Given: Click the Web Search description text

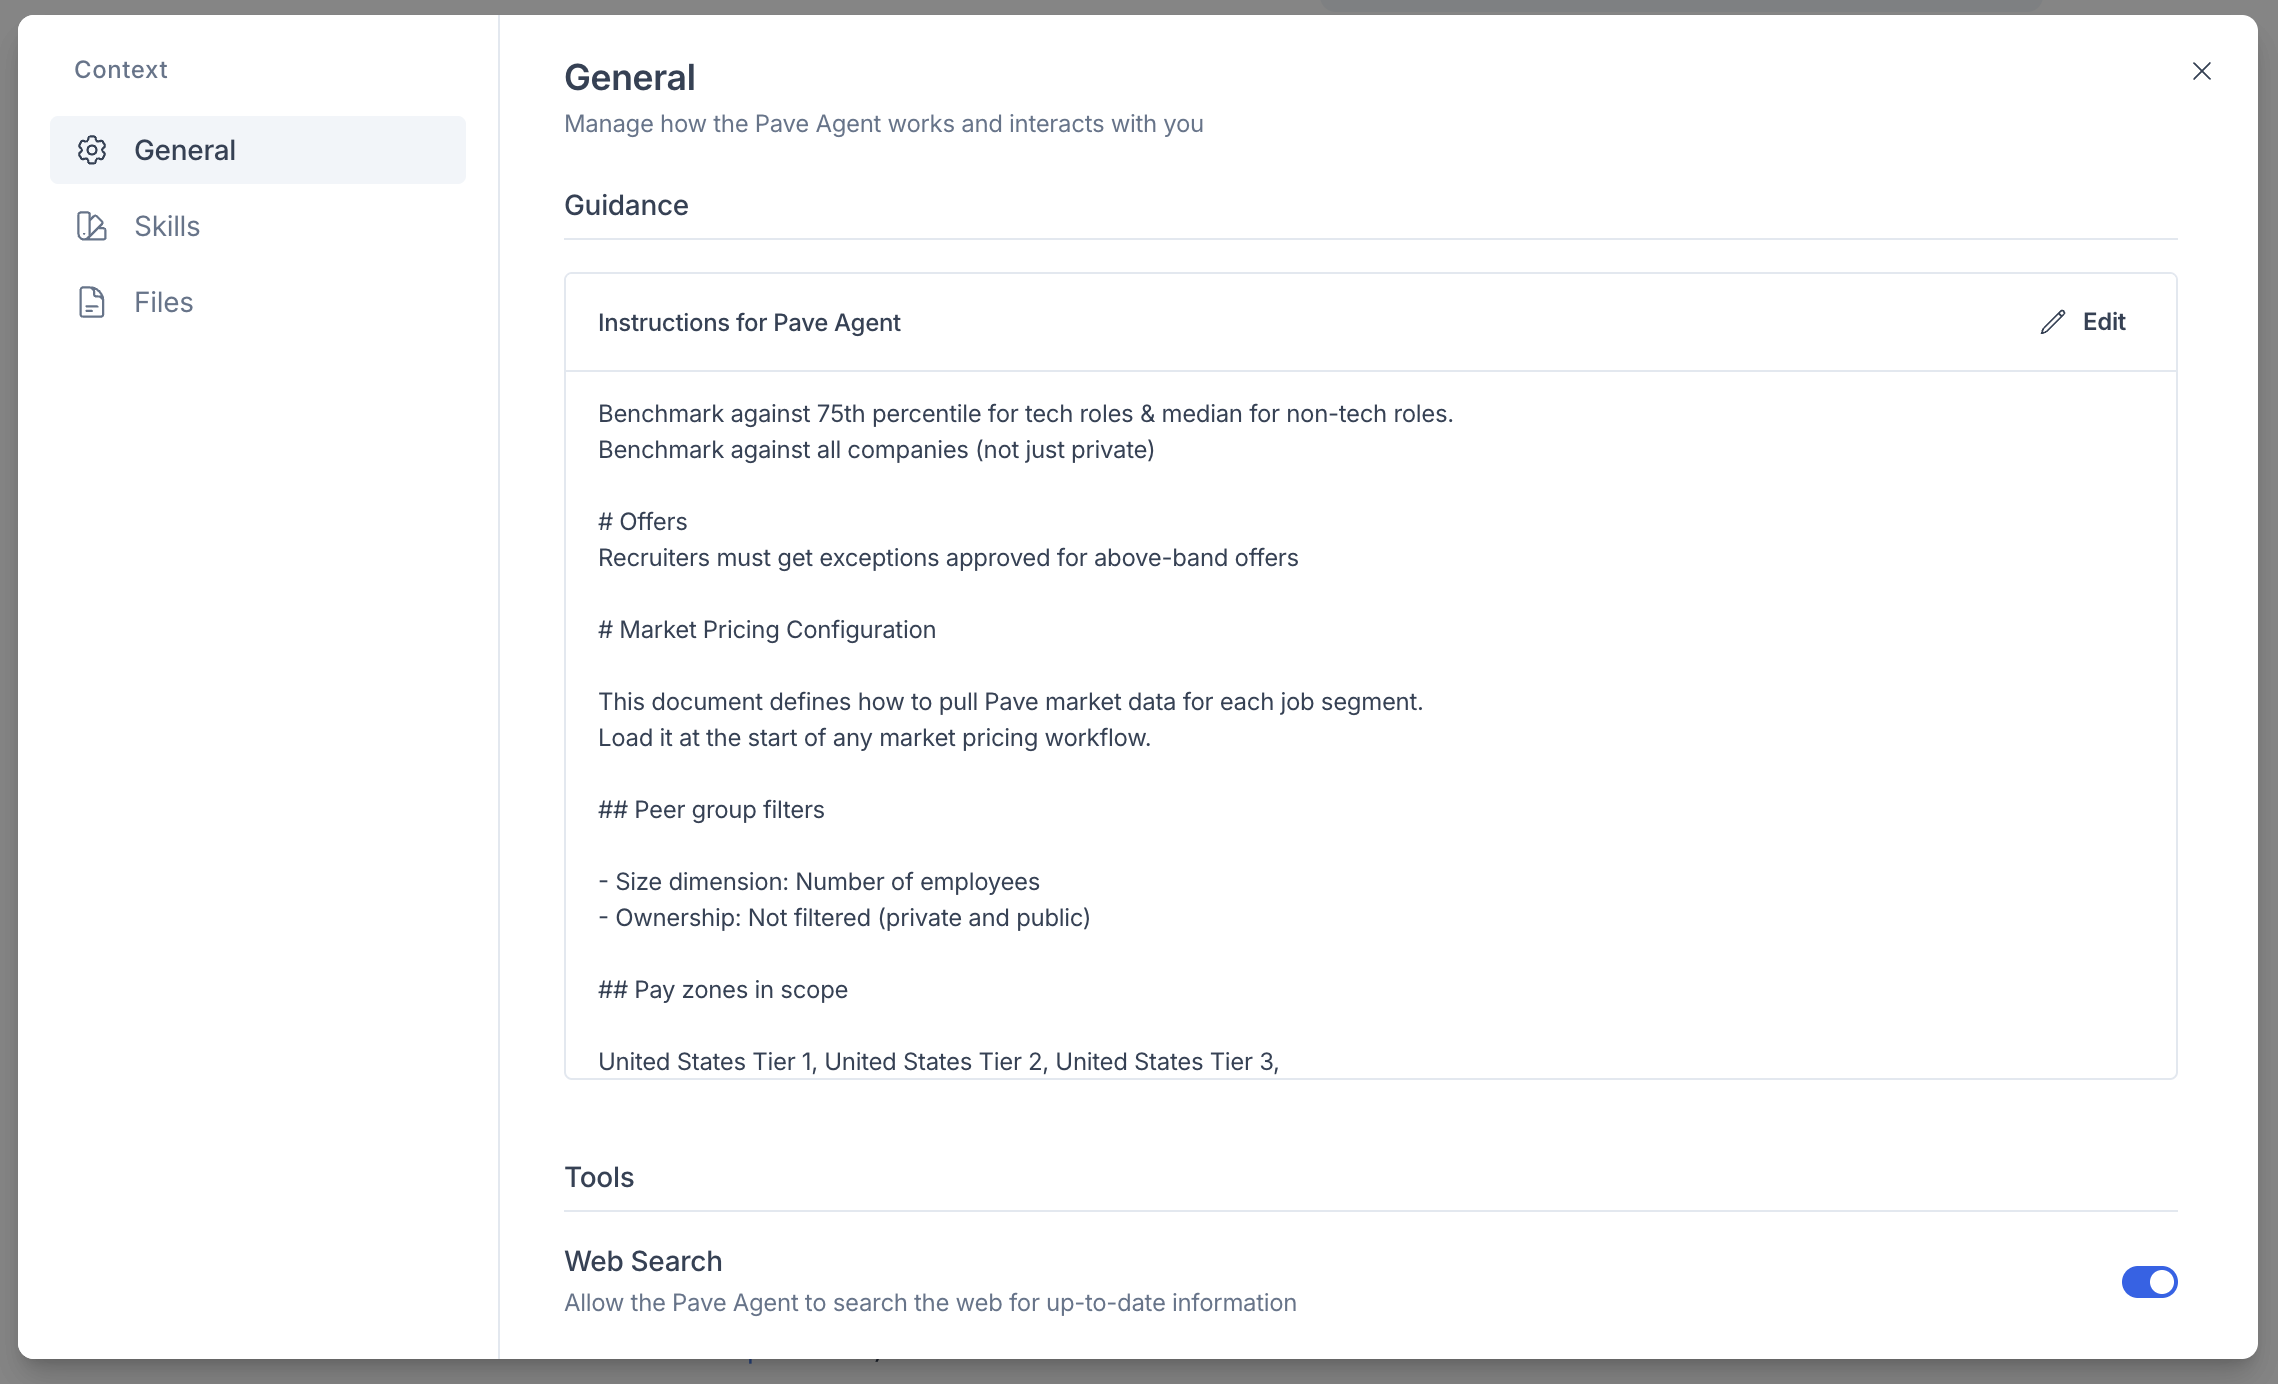Looking at the screenshot, I should click(x=930, y=1303).
